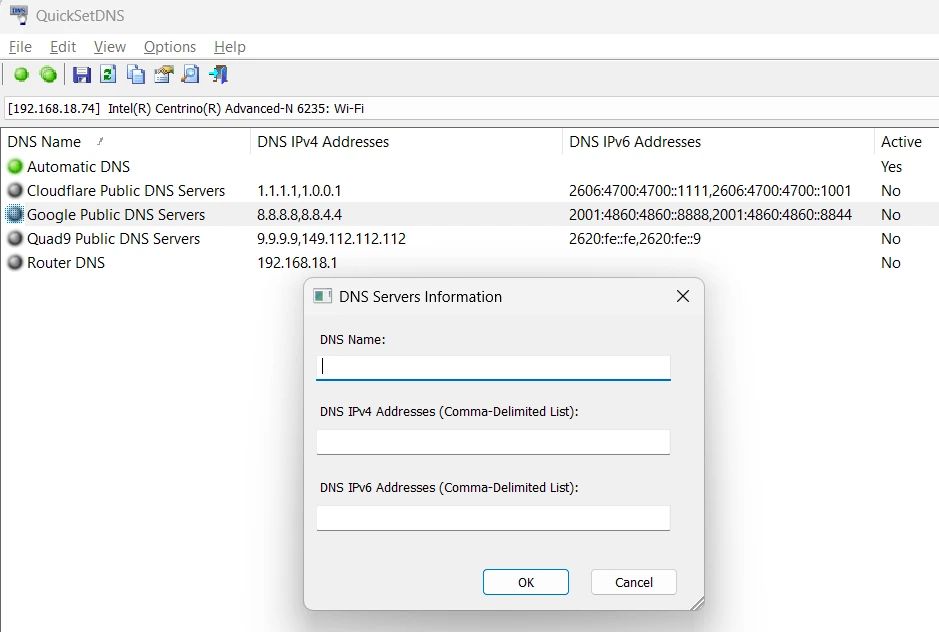The height and width of the screenshot is (632, 939).
Task: Click the copy selected items icon
Action: (x=136, y=74)
